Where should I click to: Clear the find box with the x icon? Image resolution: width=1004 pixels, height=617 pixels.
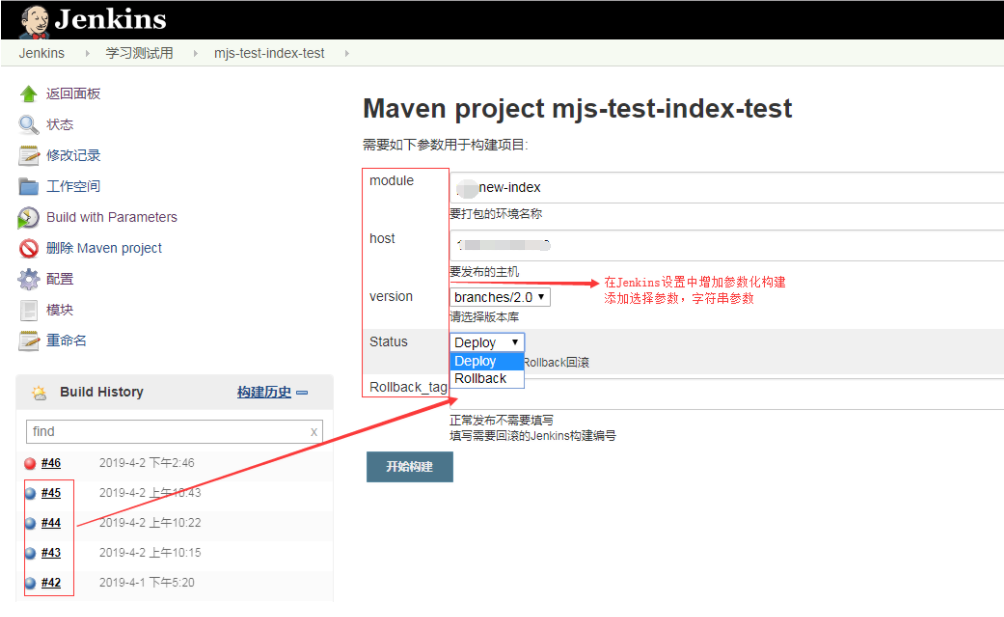pos(314,432)
